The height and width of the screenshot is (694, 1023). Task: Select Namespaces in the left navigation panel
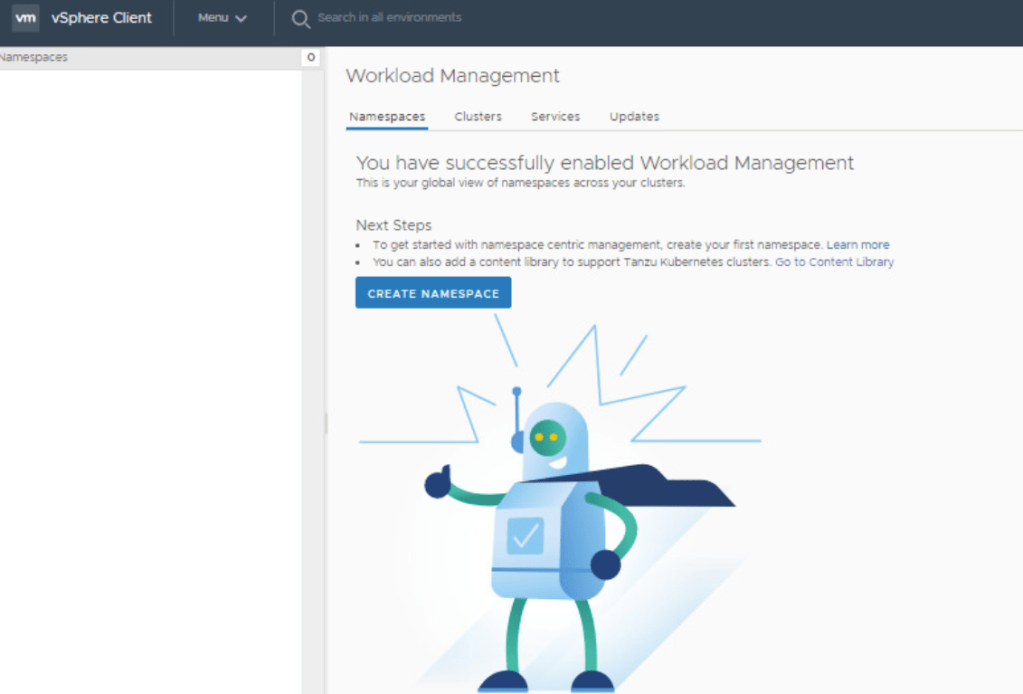[x=35, y=58]
